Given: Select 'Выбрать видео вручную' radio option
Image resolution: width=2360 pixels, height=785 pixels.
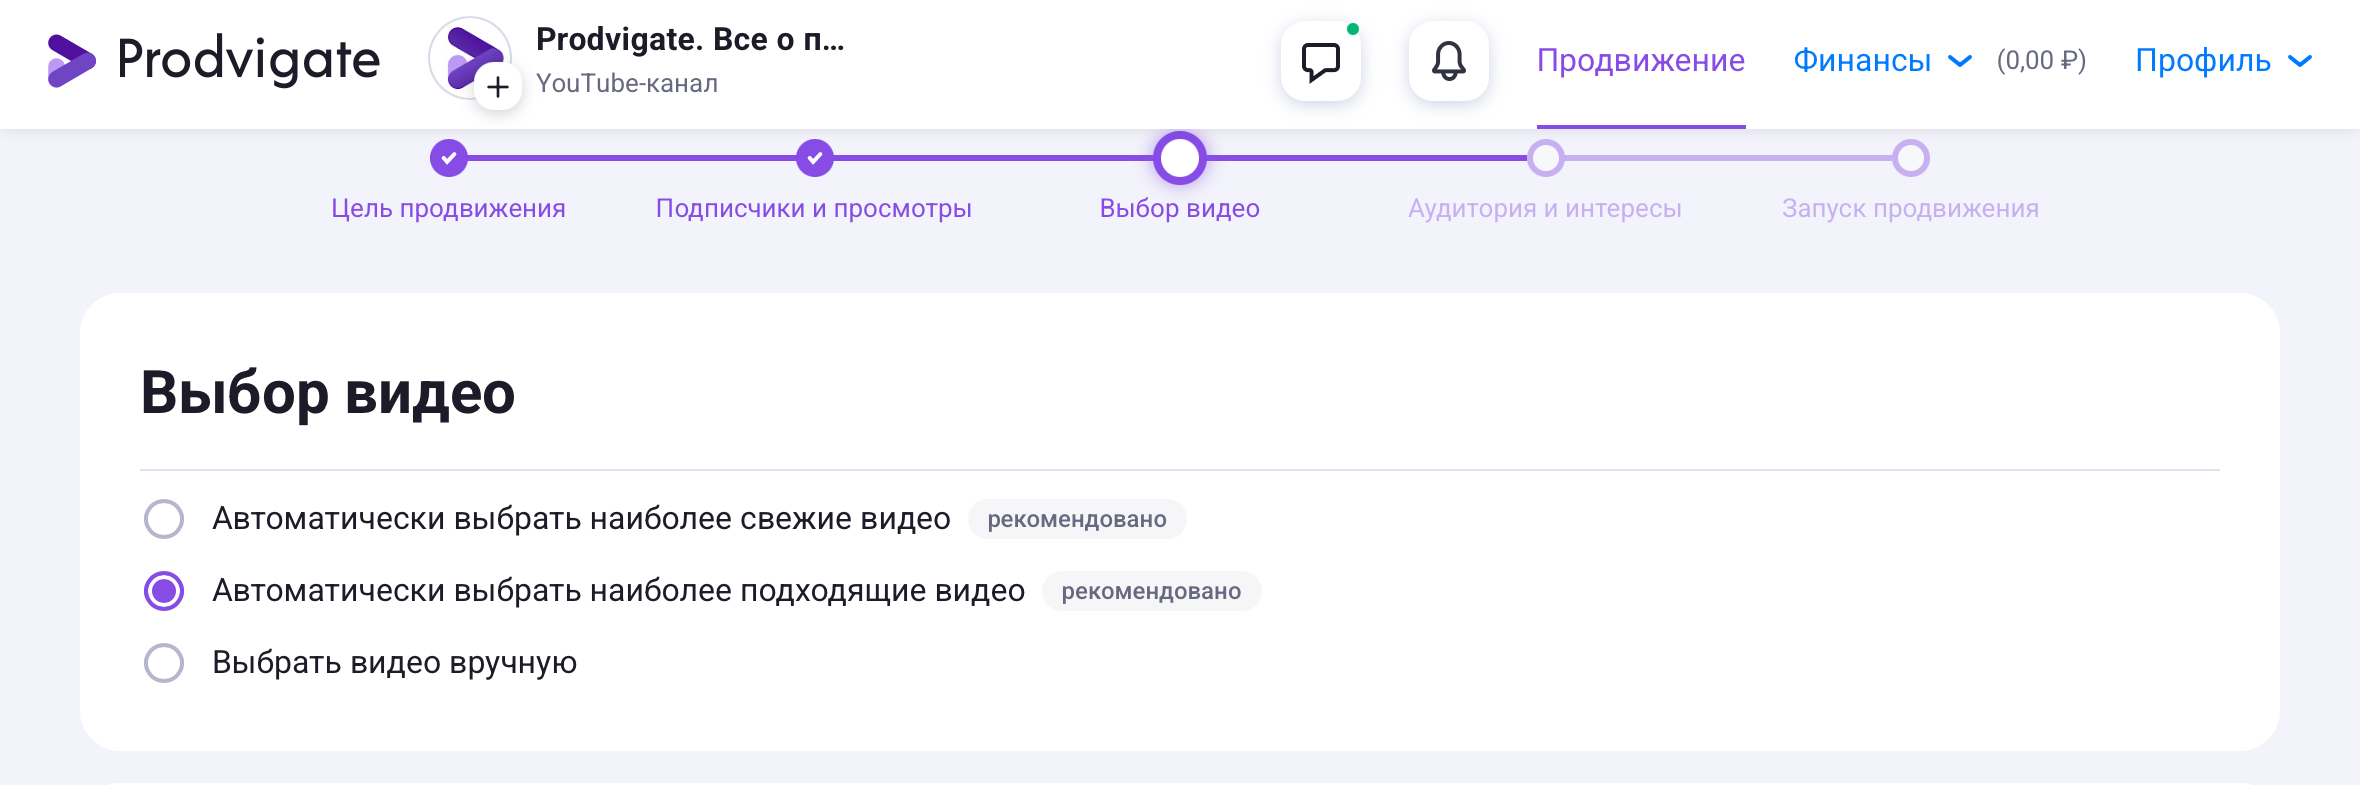Looking at the screenshot, I should click(164, 663).
